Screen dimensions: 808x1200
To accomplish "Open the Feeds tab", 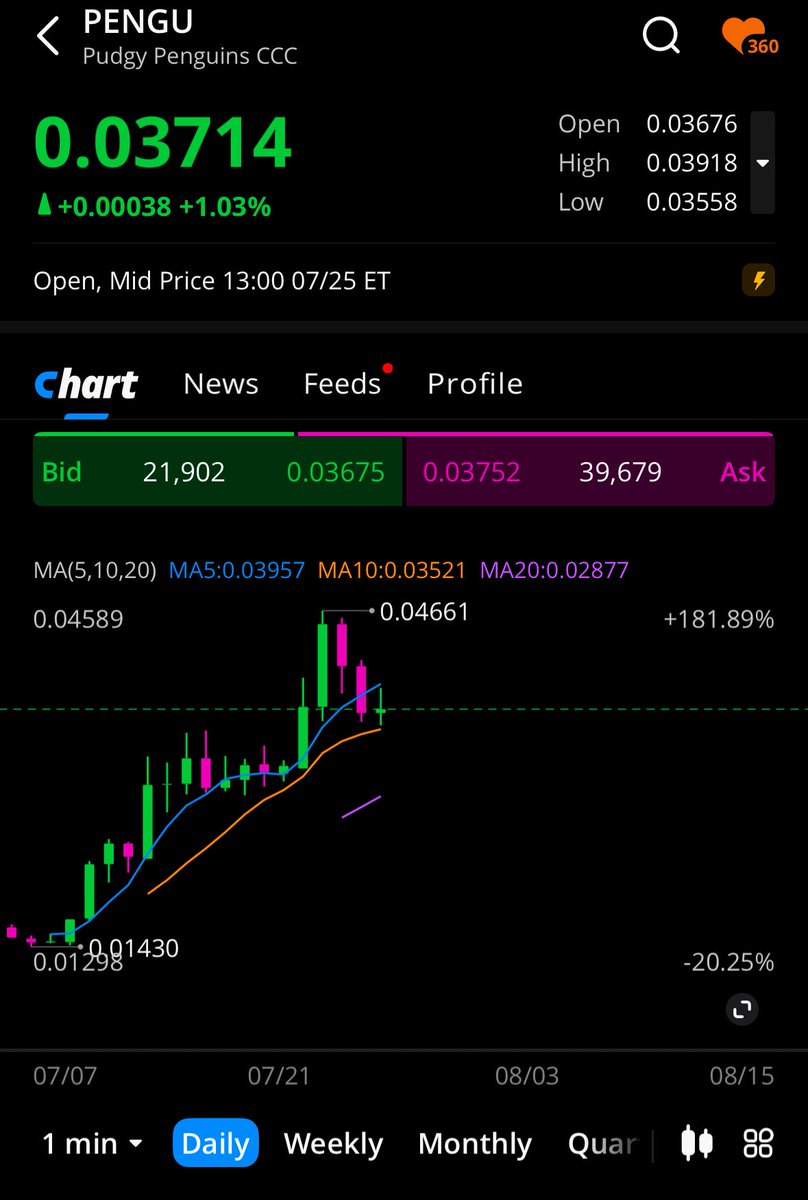I will pos(343,384).
